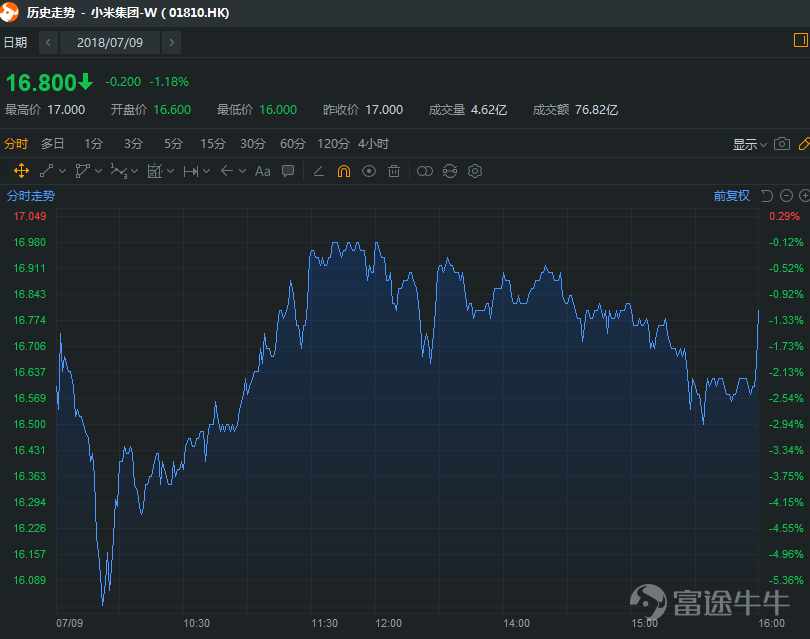This screenshot has width=810, height=639.
Task: Click the sync drawings icon
Action: 450,171
